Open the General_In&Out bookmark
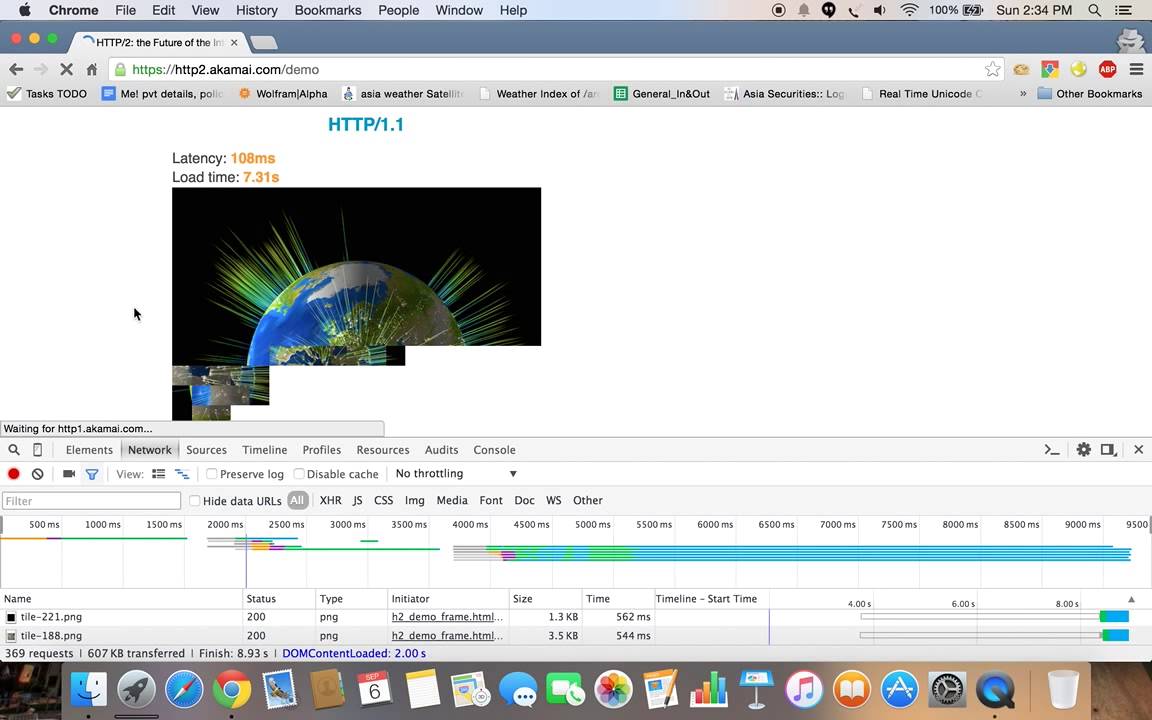Viewport: 1152px width, 720px height. point(662,93)
